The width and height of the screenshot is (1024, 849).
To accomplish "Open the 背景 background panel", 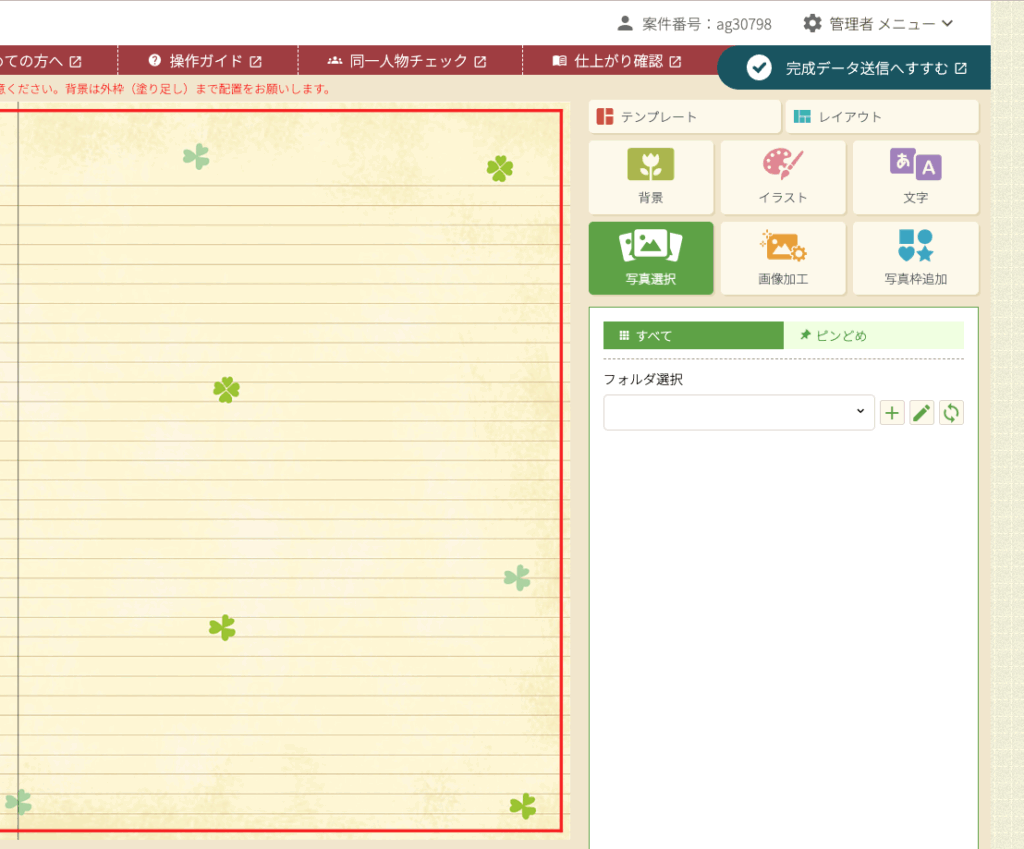I will [x=651, y=177].
